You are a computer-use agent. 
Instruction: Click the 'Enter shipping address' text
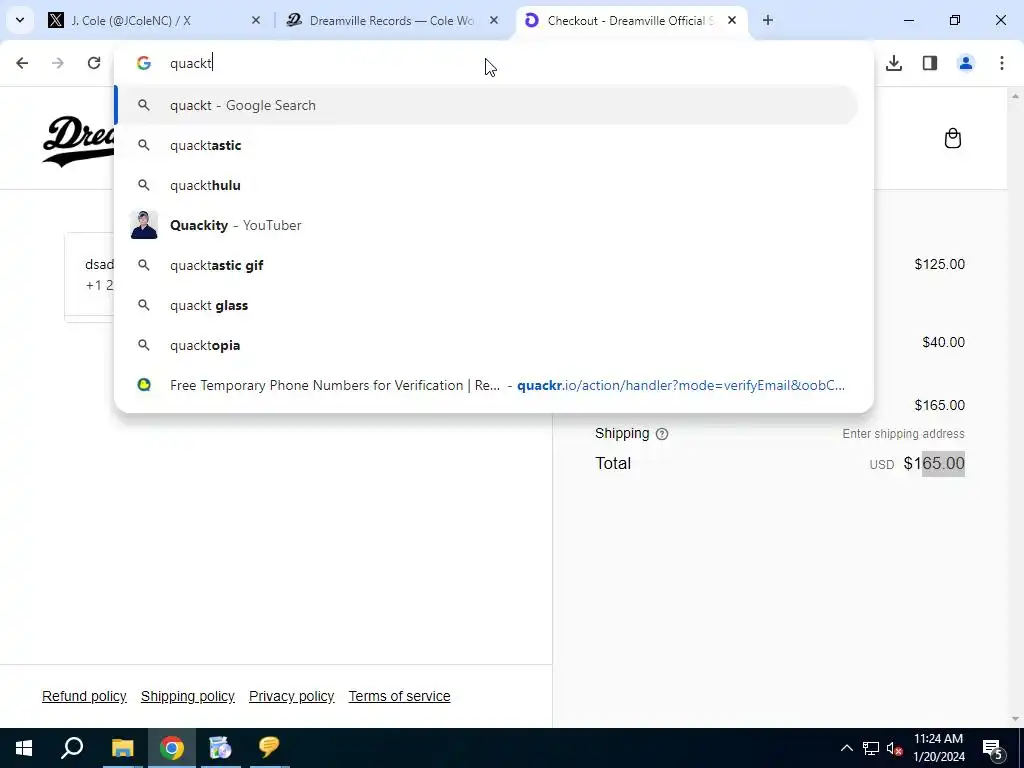tap(903, 434)
